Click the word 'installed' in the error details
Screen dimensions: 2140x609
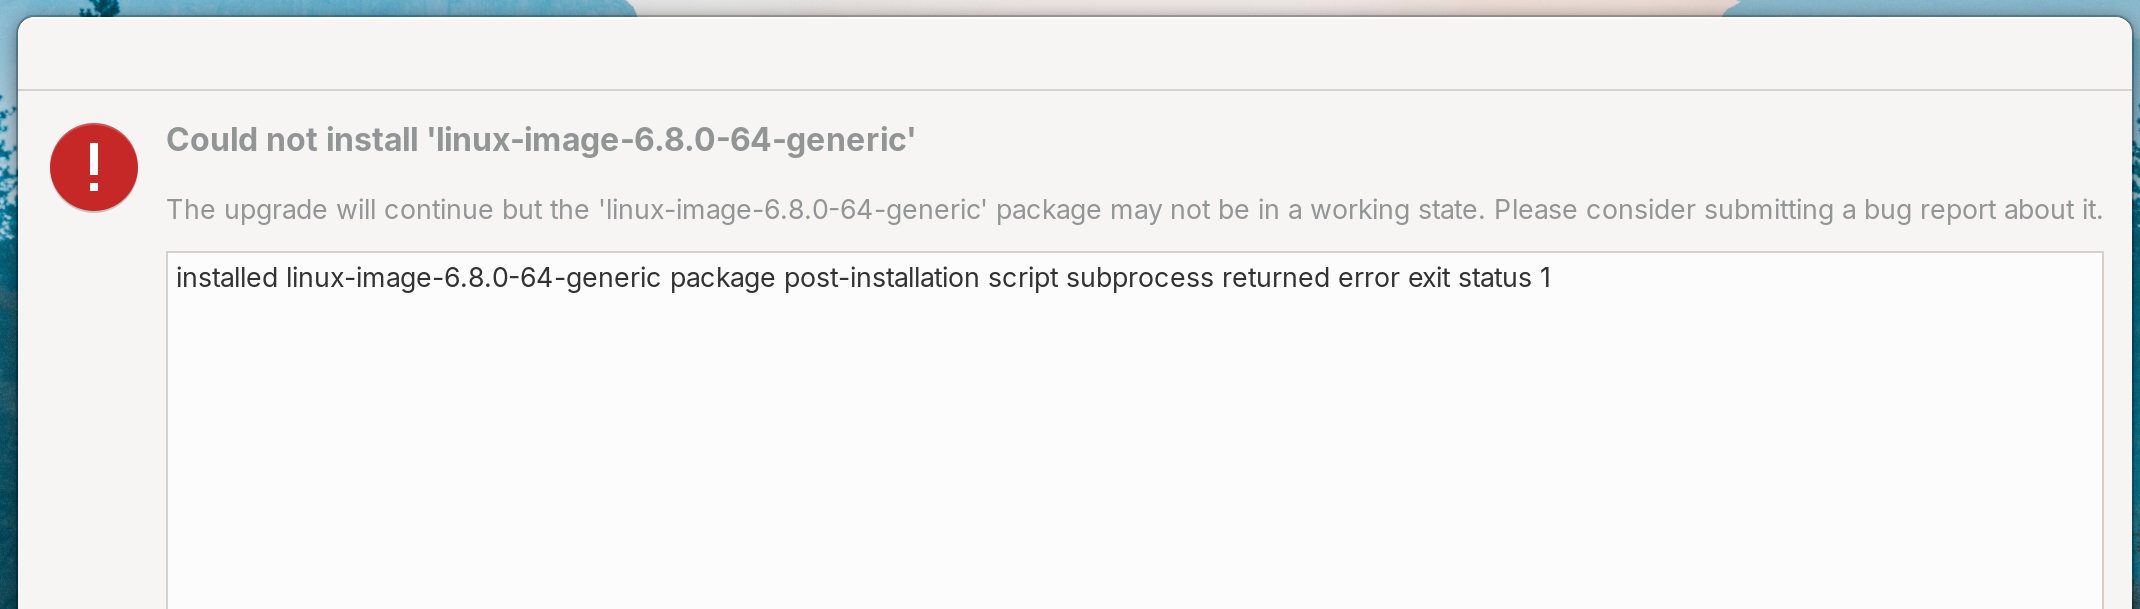(x=227, y=278)
